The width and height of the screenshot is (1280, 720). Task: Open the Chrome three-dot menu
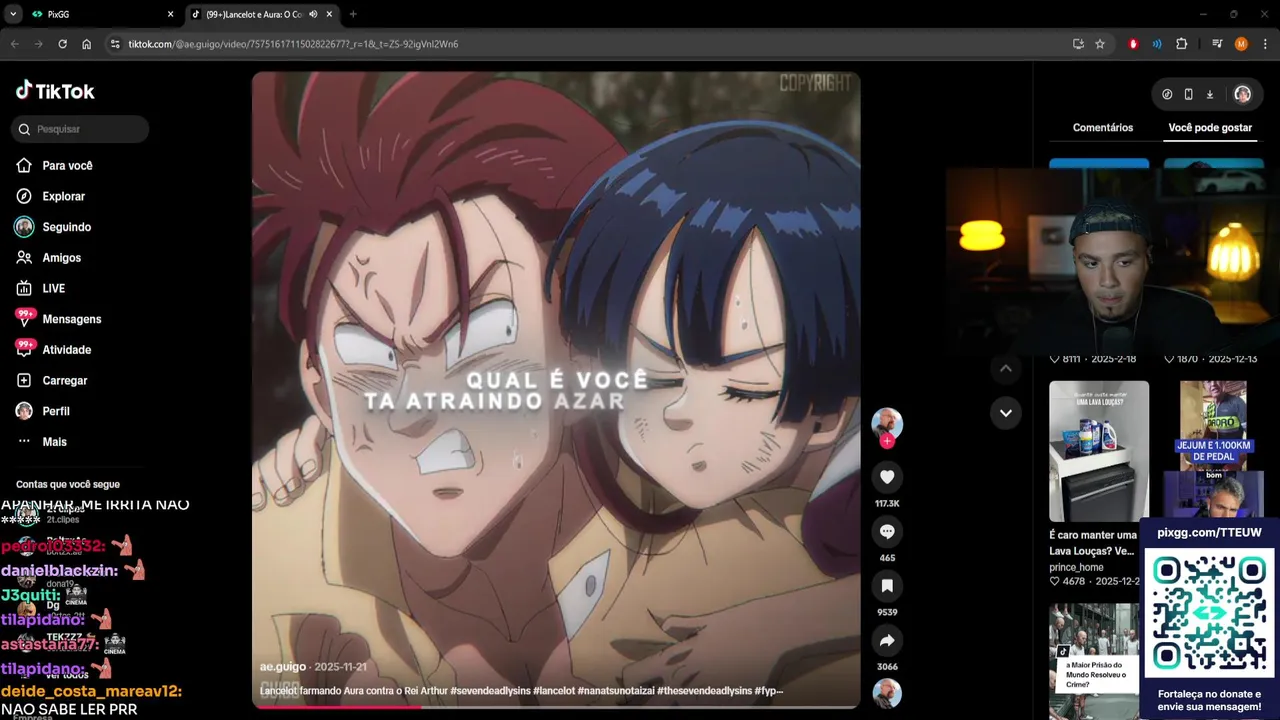1264,44
